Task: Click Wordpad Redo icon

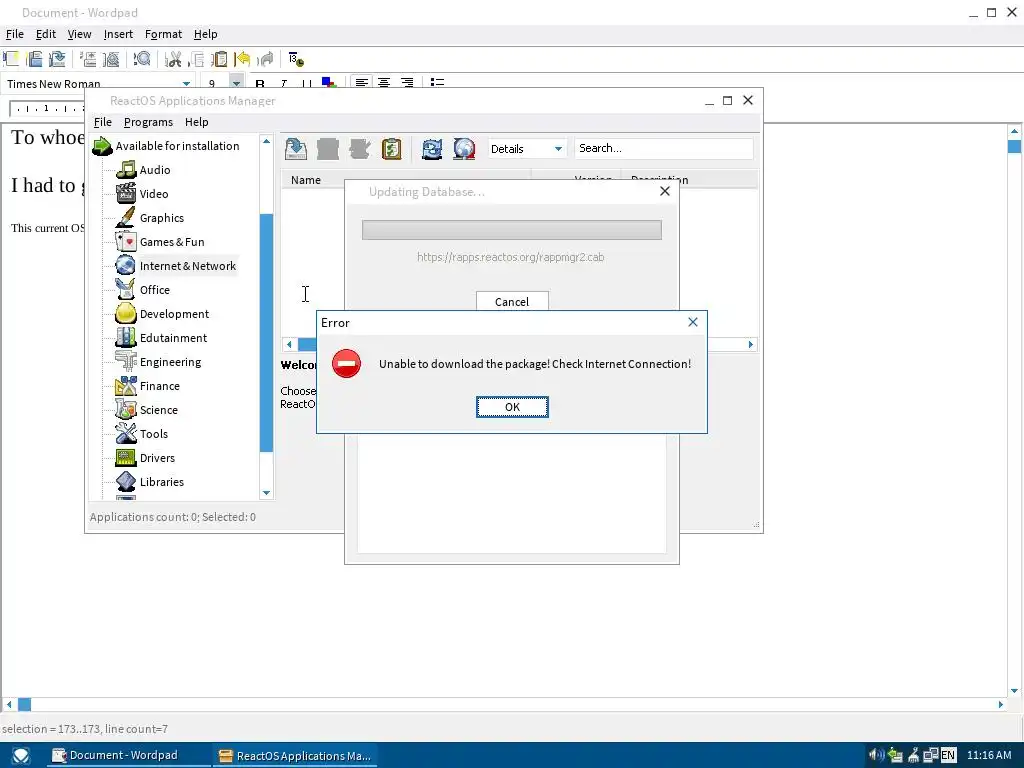Action: [x=265, y=59]
